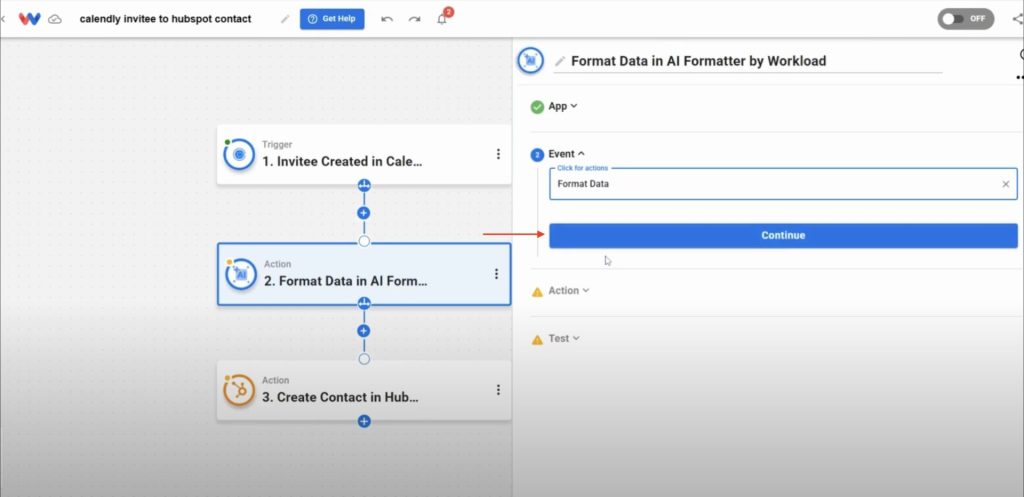Viewport: 1024px width, 497px height.
Task: Click the workflow name text
Action: (x=165, y=19)
